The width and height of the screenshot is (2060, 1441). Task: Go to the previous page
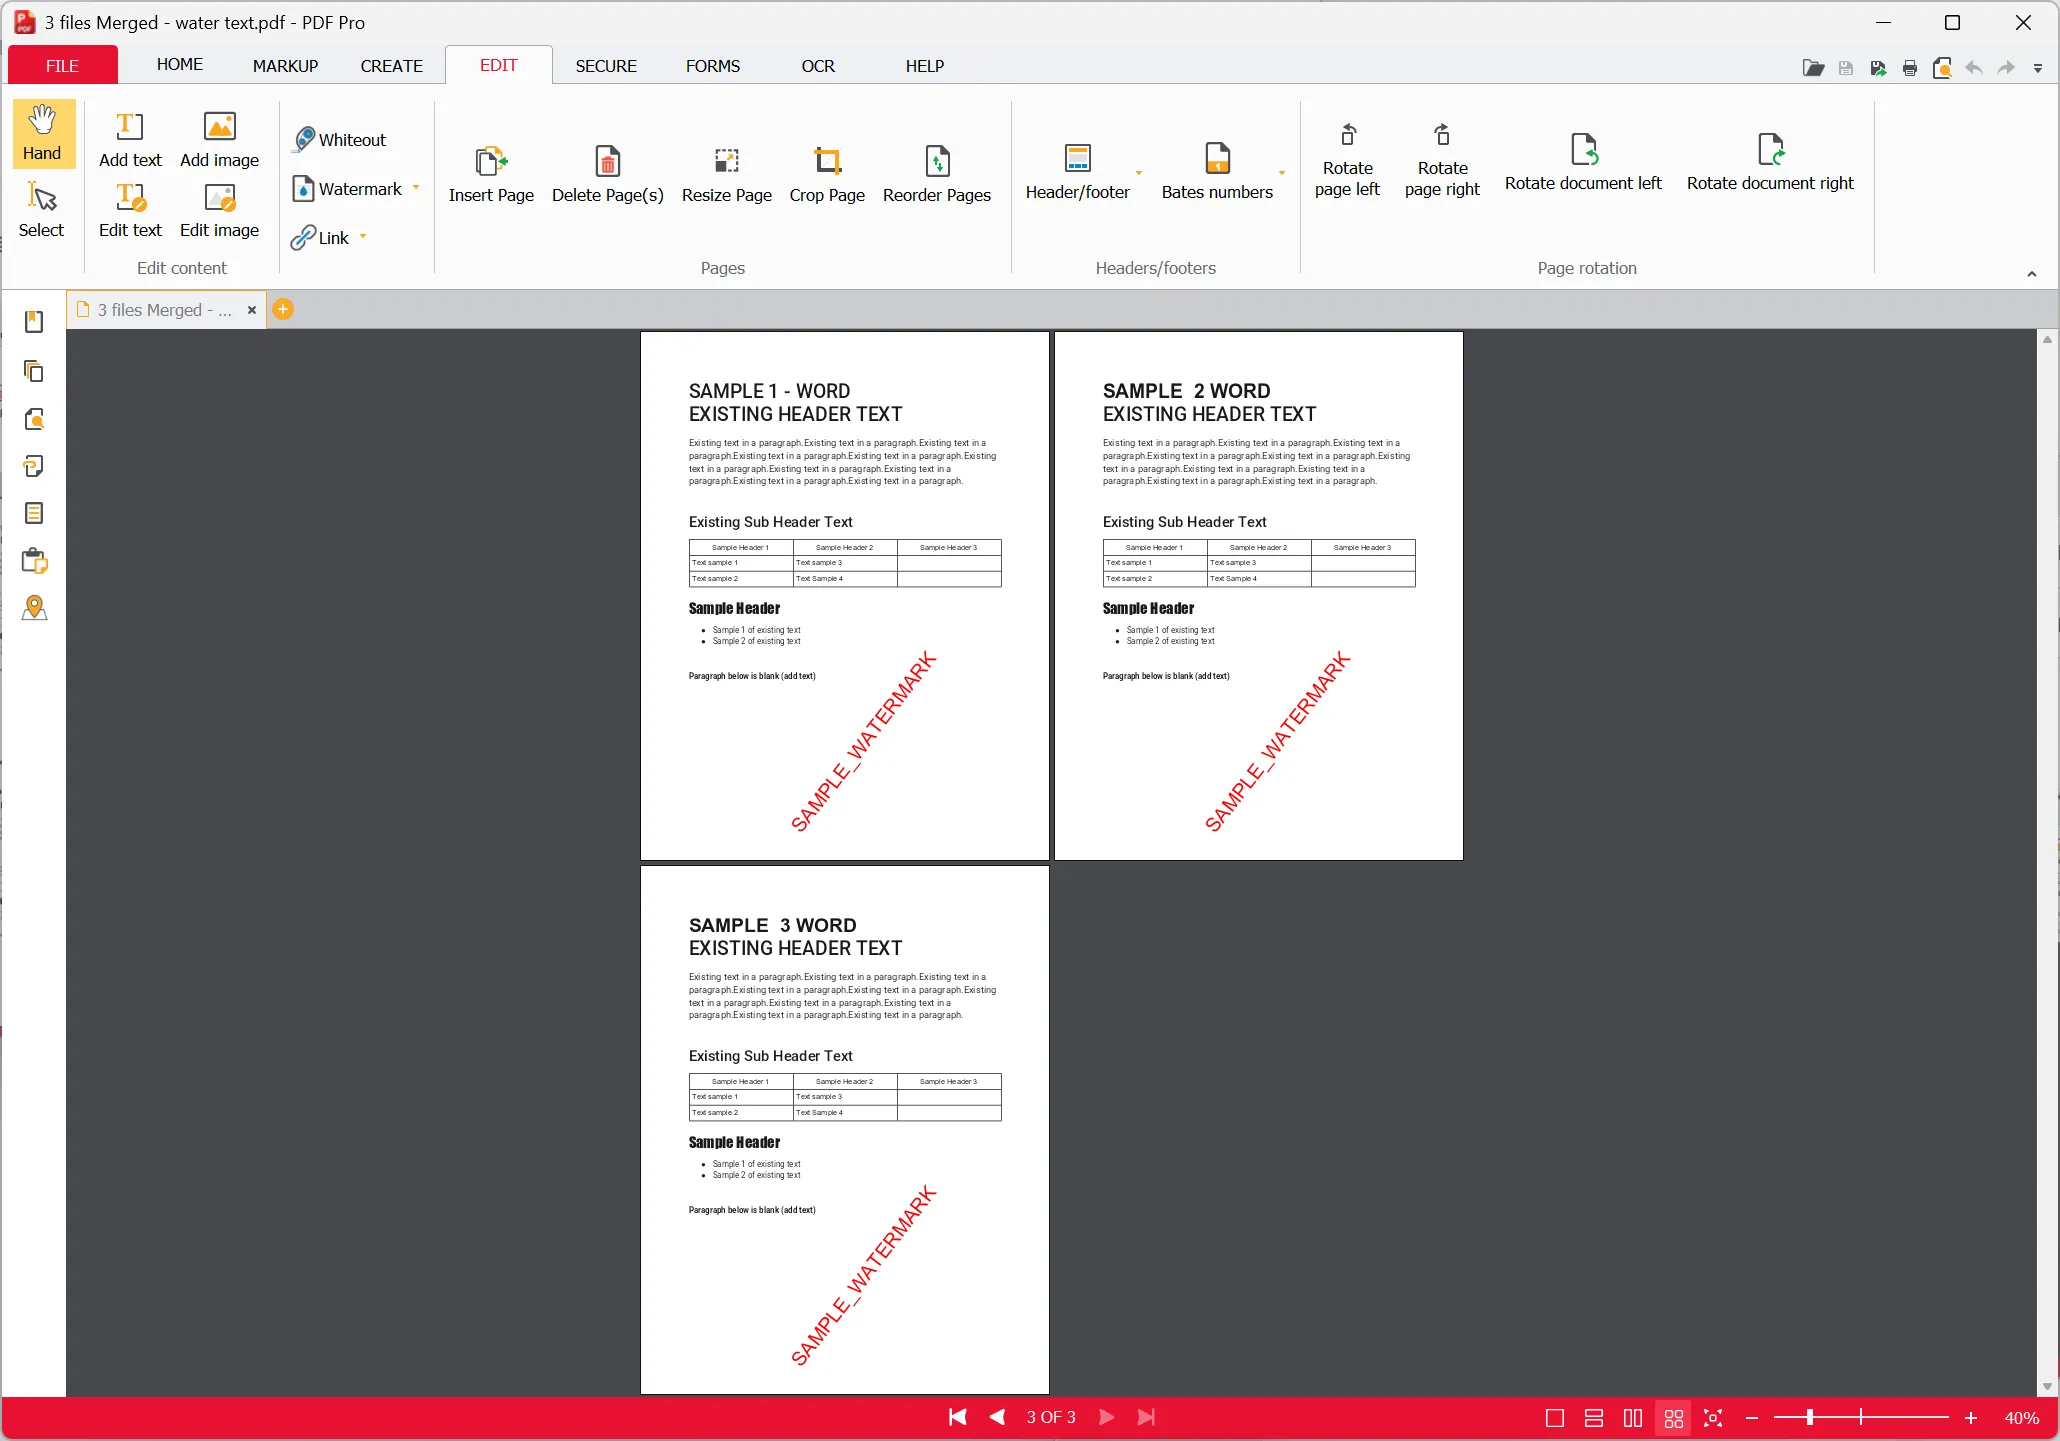pos(997,1418)
